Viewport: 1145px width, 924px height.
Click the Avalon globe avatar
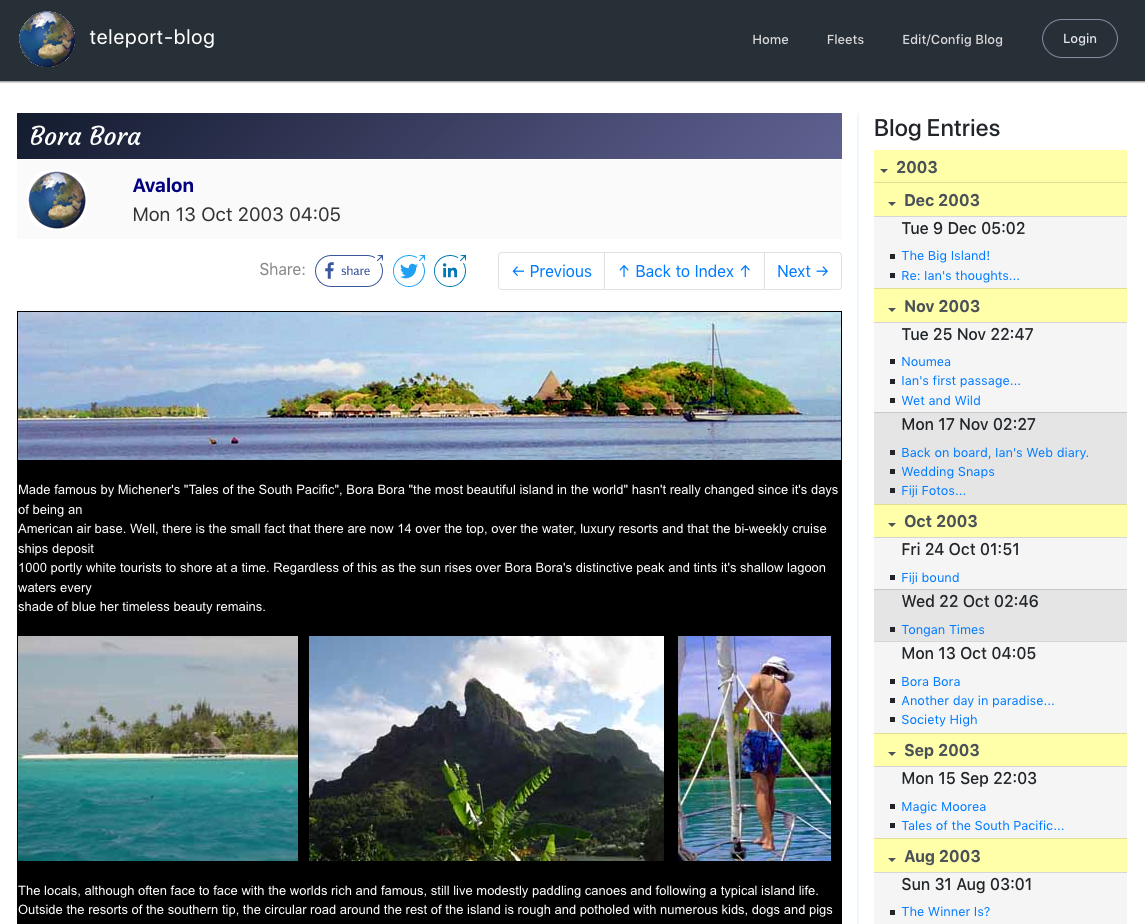(57, 200)
